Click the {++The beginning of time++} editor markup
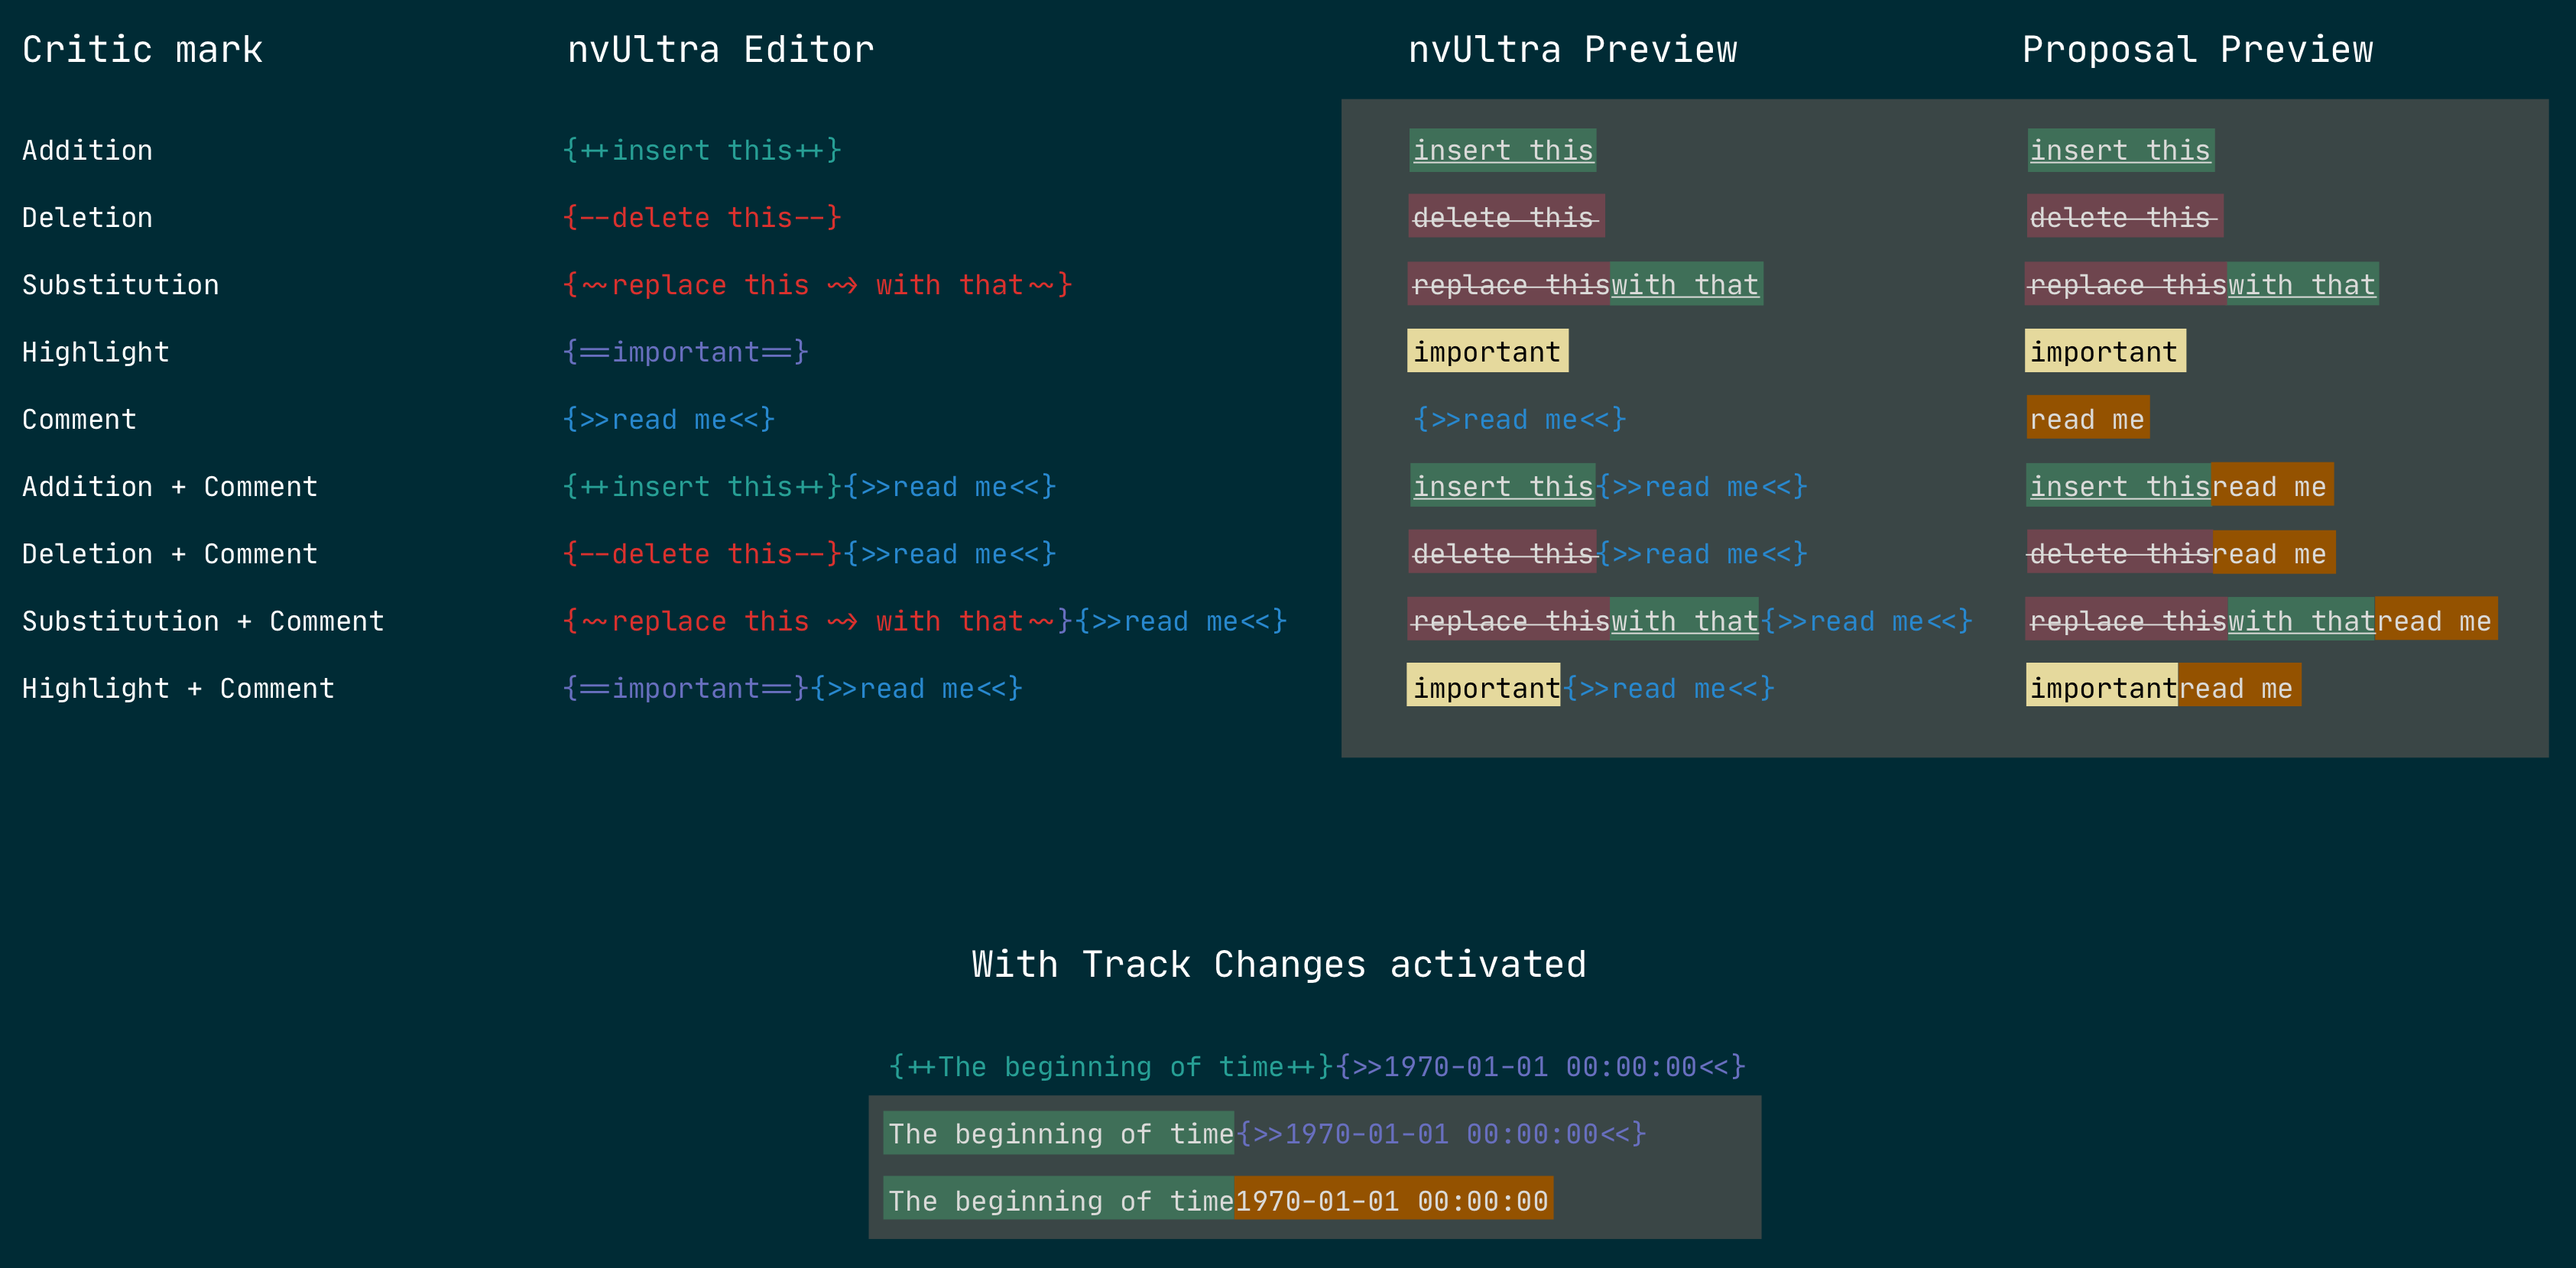Image resolution: width=2576 pixels, height=1268 pixels. (x=1110, y=1066)
